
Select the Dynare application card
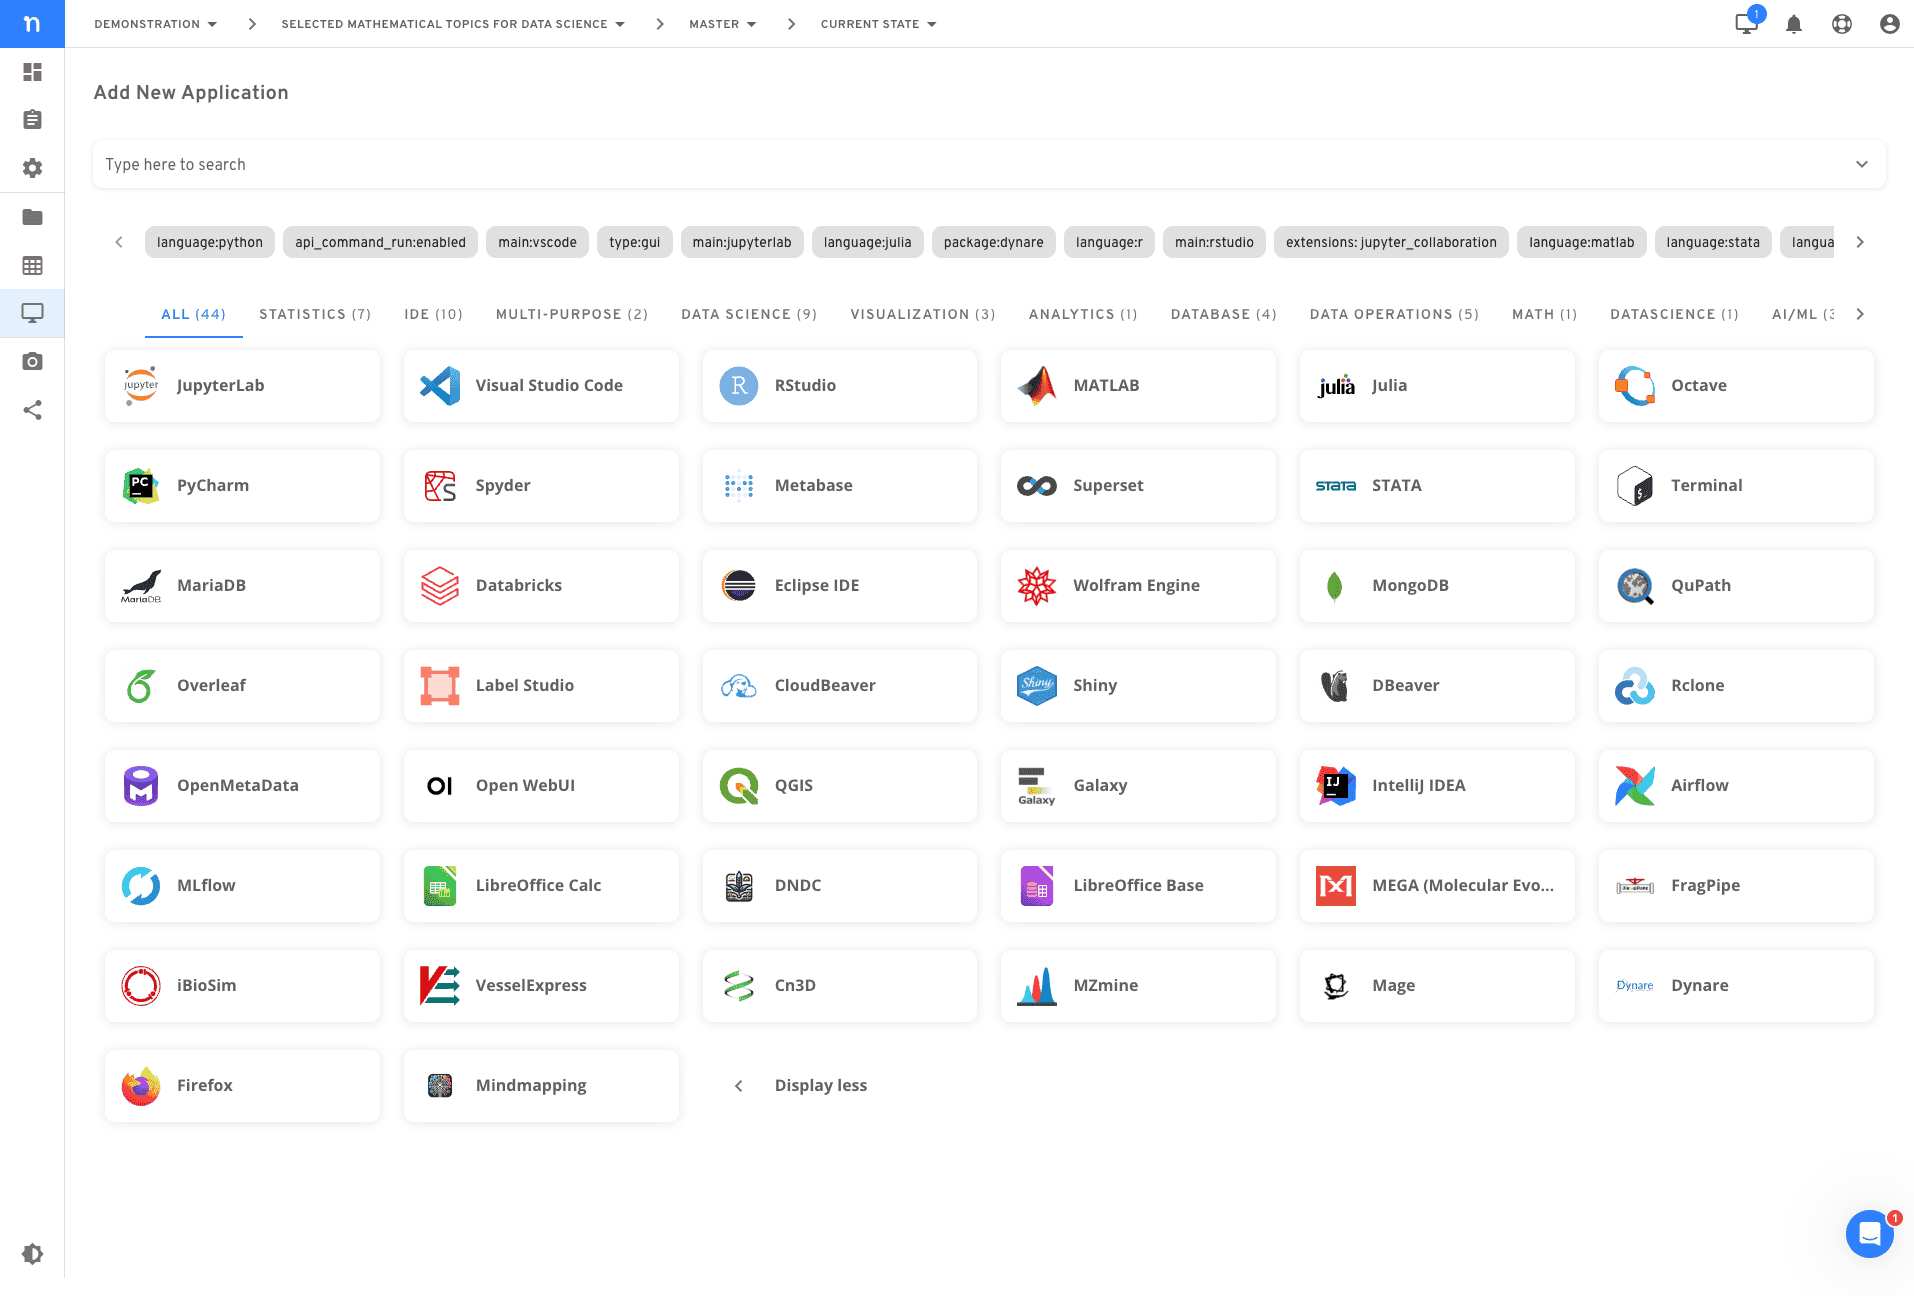[x=1736, y=985]
